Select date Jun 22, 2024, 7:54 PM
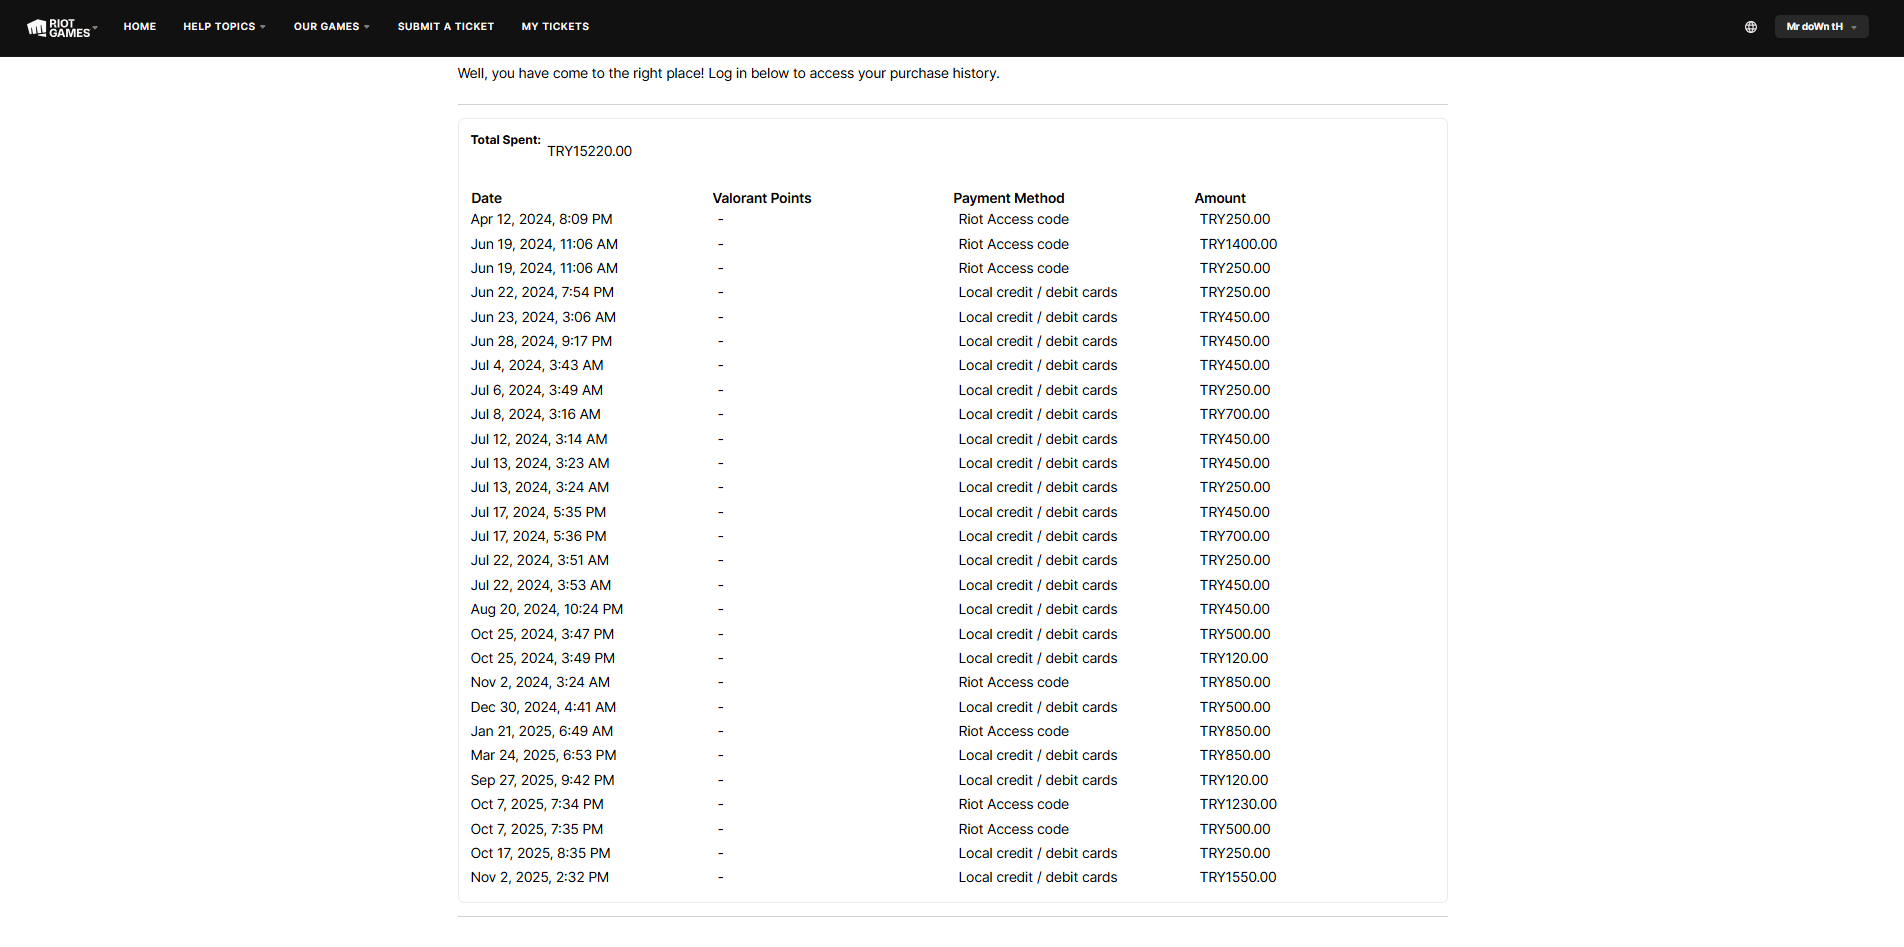The image size is (1904, 947). pyautogui.click(x=542, y=292)
